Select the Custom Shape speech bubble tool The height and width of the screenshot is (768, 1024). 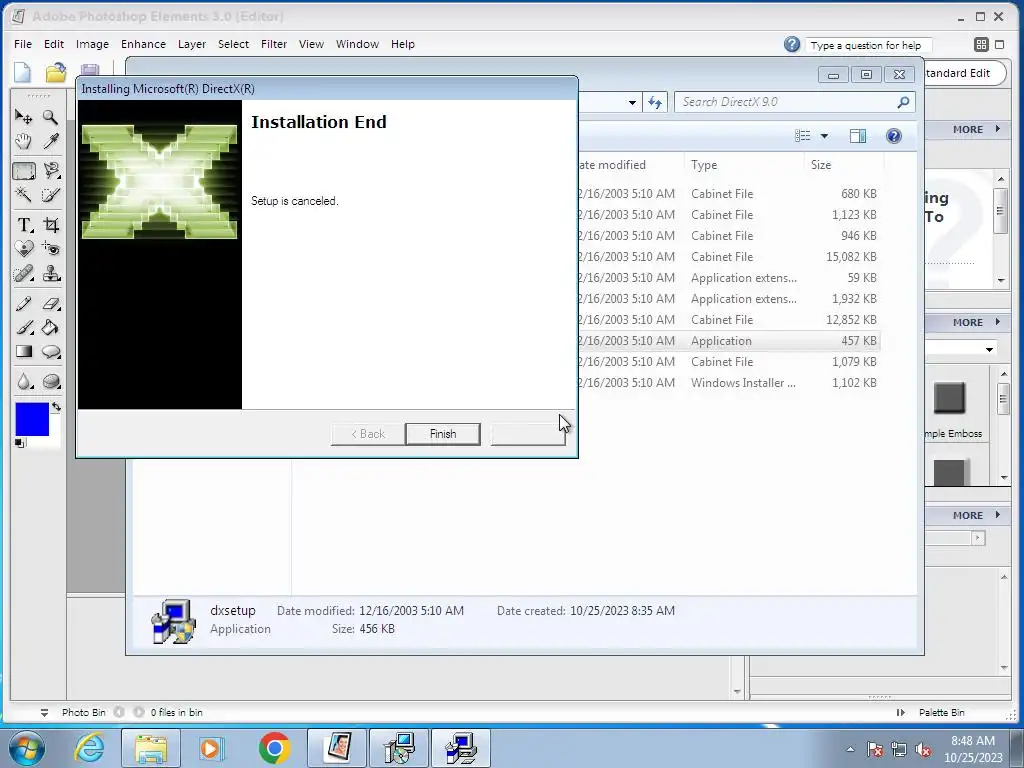[x=50, y=351]
